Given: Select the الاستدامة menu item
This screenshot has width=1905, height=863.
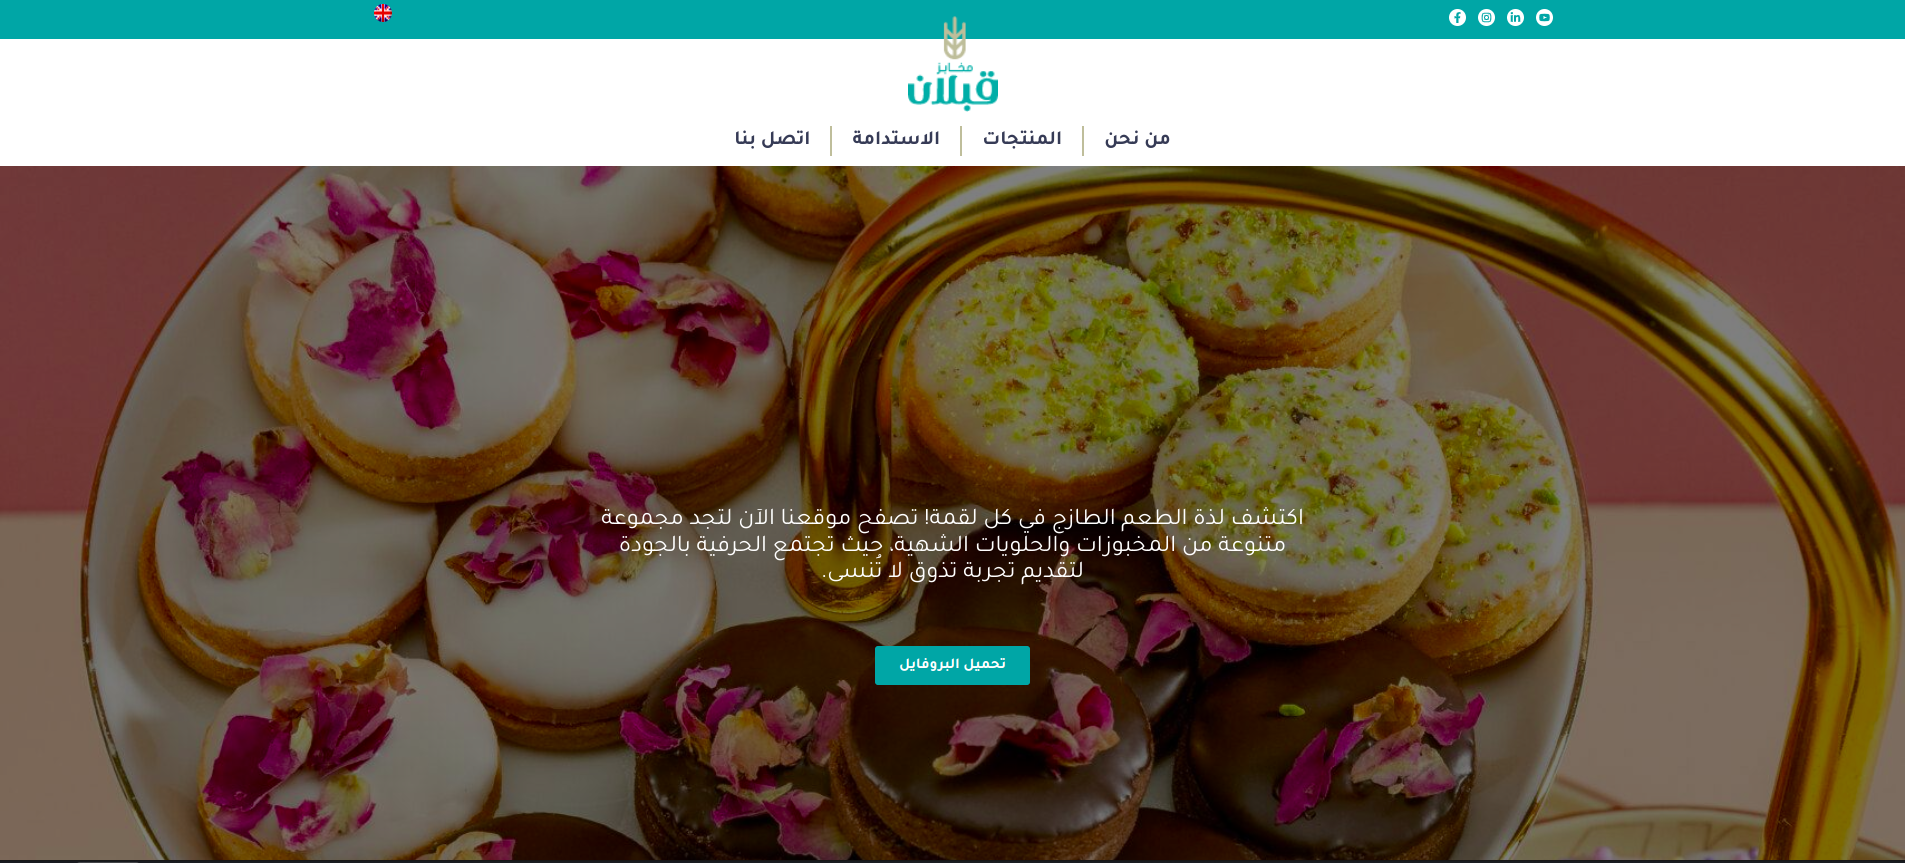Looking at the screenshot, I should point(896,139).
